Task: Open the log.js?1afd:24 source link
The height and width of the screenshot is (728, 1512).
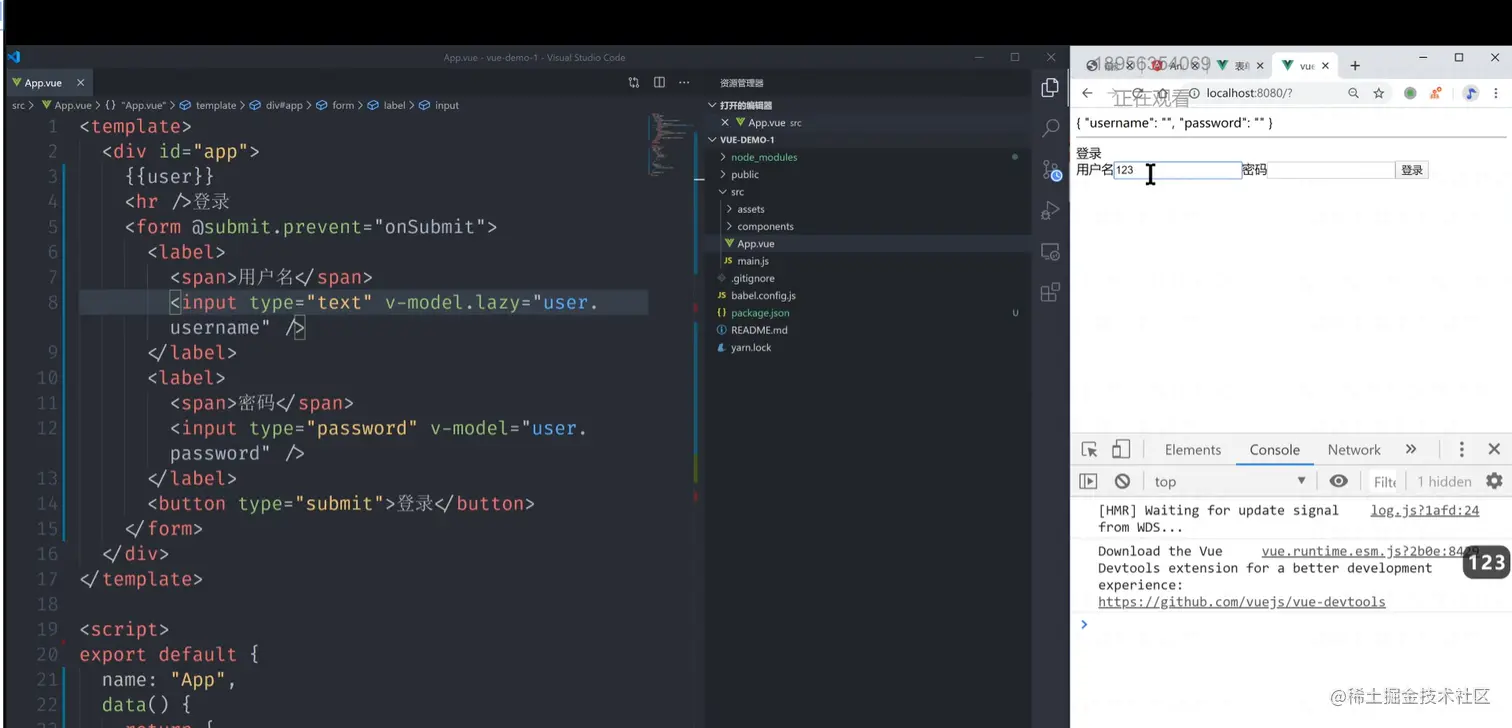Action: pyautogui.click(x=1424, y=510)
